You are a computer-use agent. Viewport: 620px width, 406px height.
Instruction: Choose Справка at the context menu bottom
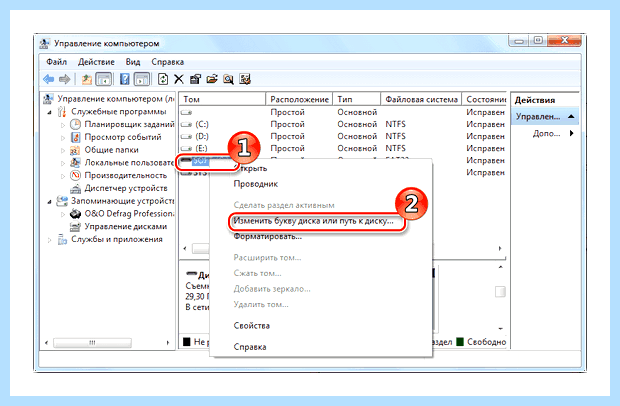250,347
